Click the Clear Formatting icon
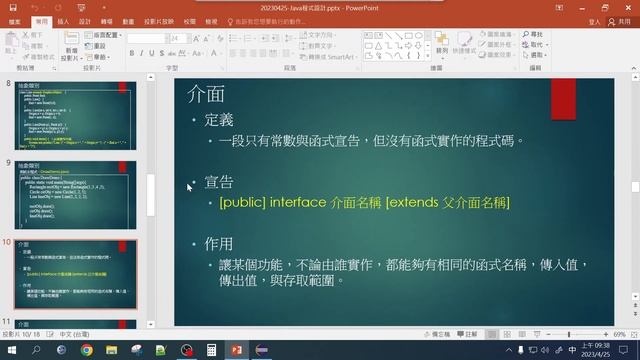 coord(220,39)
